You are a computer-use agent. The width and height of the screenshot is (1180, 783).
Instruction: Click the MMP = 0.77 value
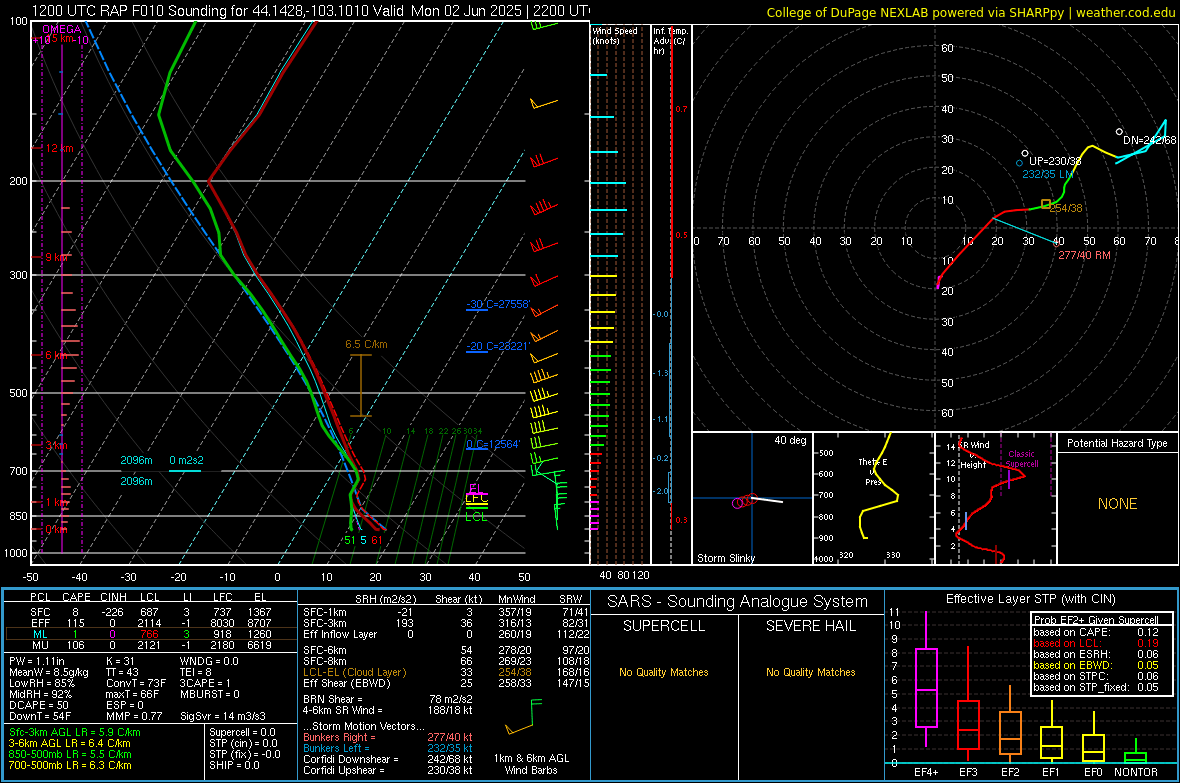click(x=135, y=716)
